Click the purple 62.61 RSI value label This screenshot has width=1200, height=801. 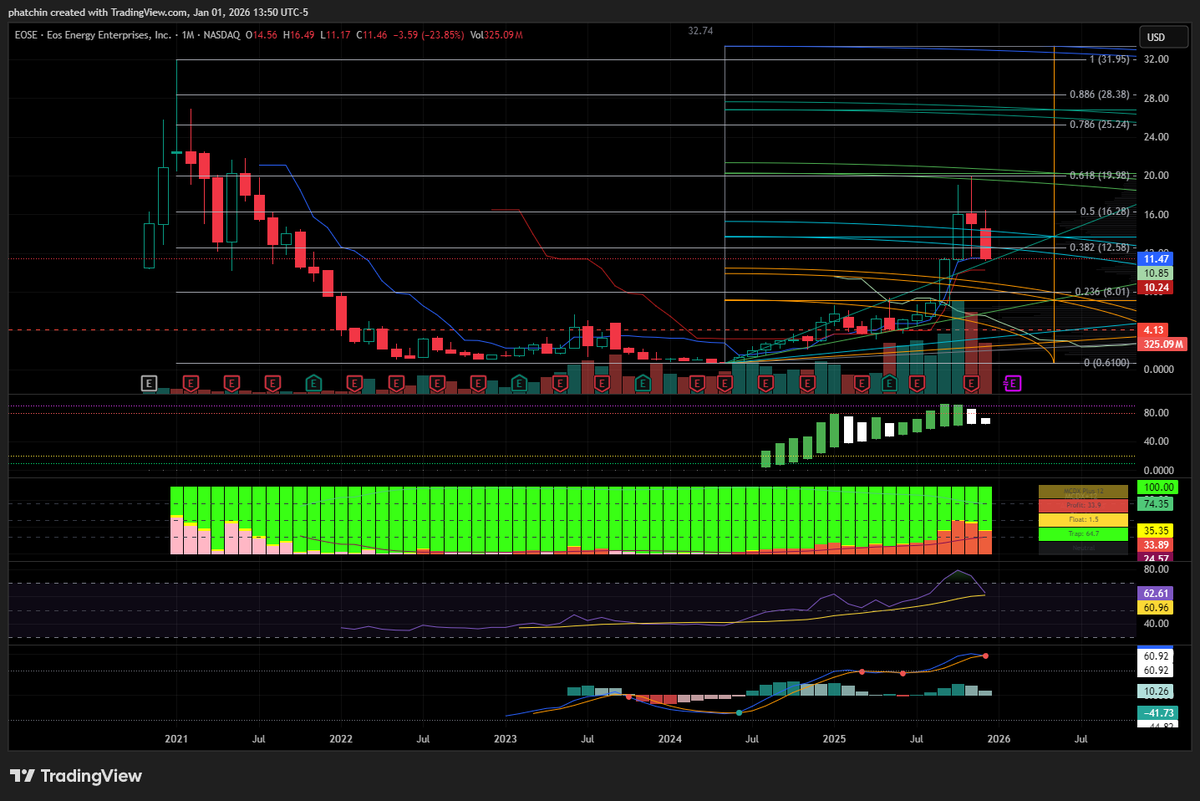[x=1156, y=592]
